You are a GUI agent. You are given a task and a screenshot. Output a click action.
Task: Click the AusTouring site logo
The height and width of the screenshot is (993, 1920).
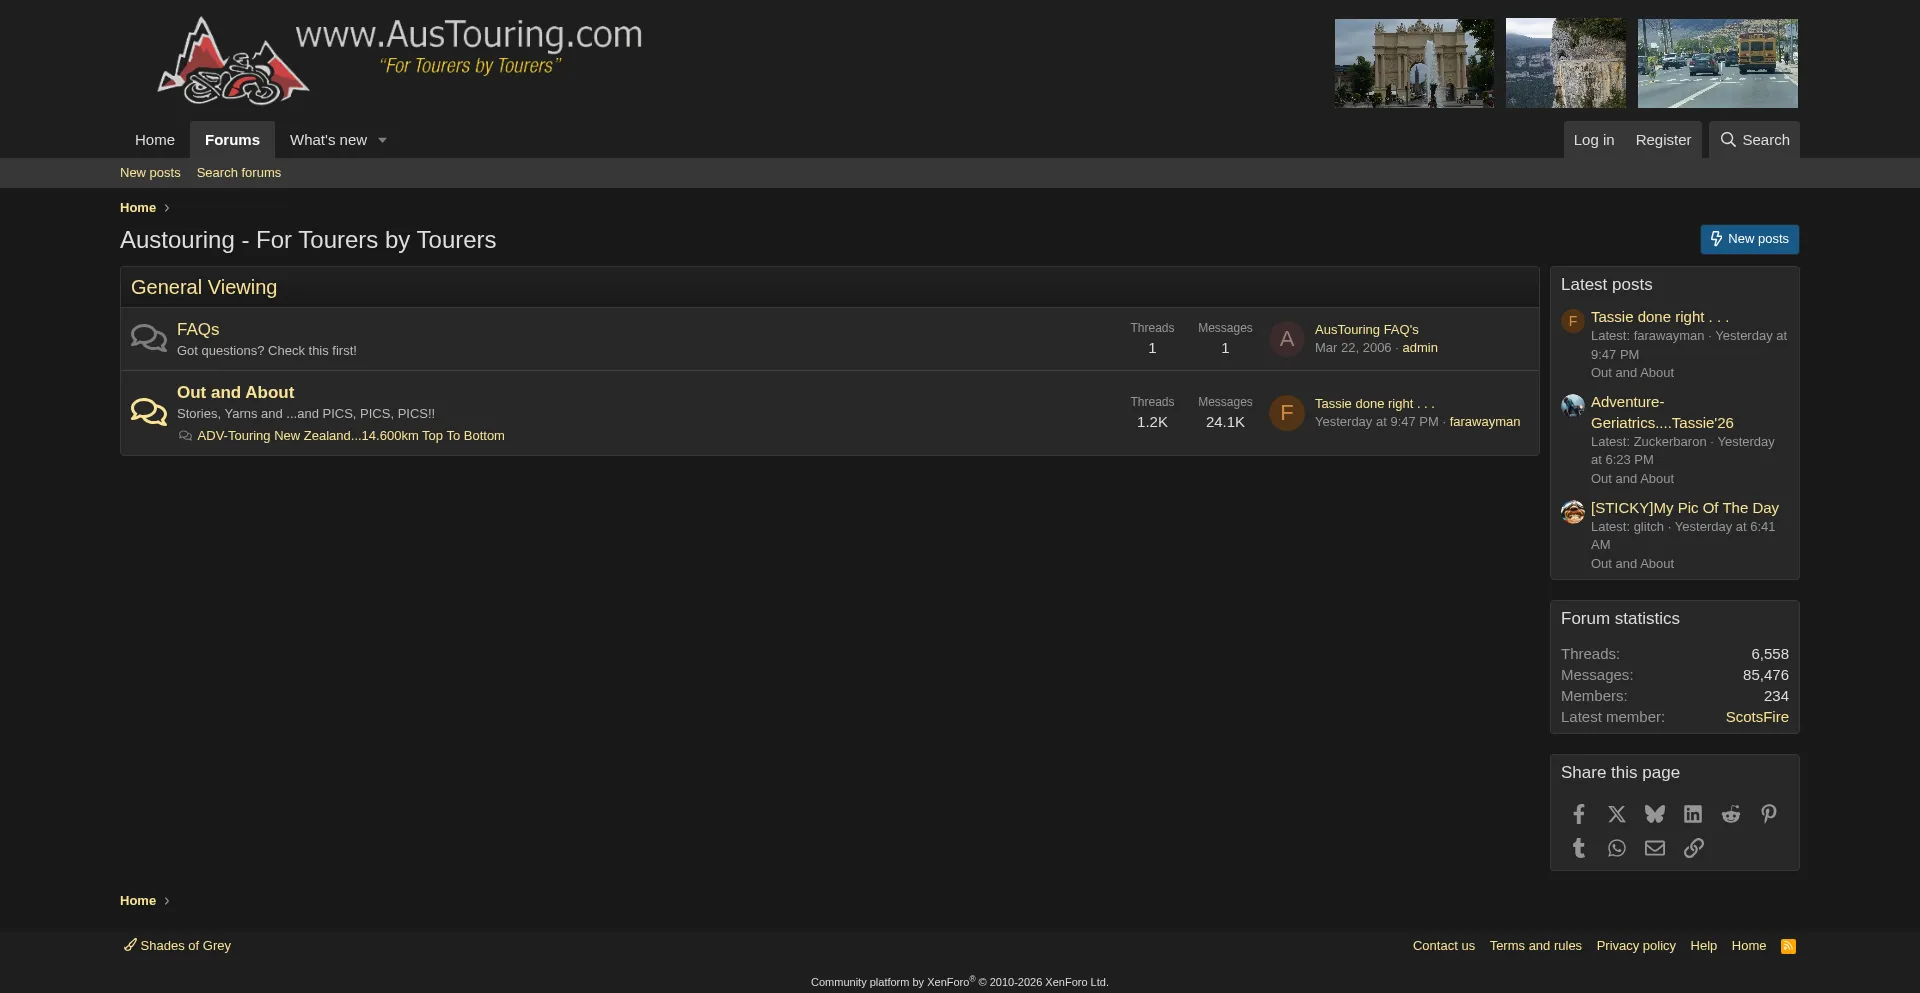pos(400,60)
